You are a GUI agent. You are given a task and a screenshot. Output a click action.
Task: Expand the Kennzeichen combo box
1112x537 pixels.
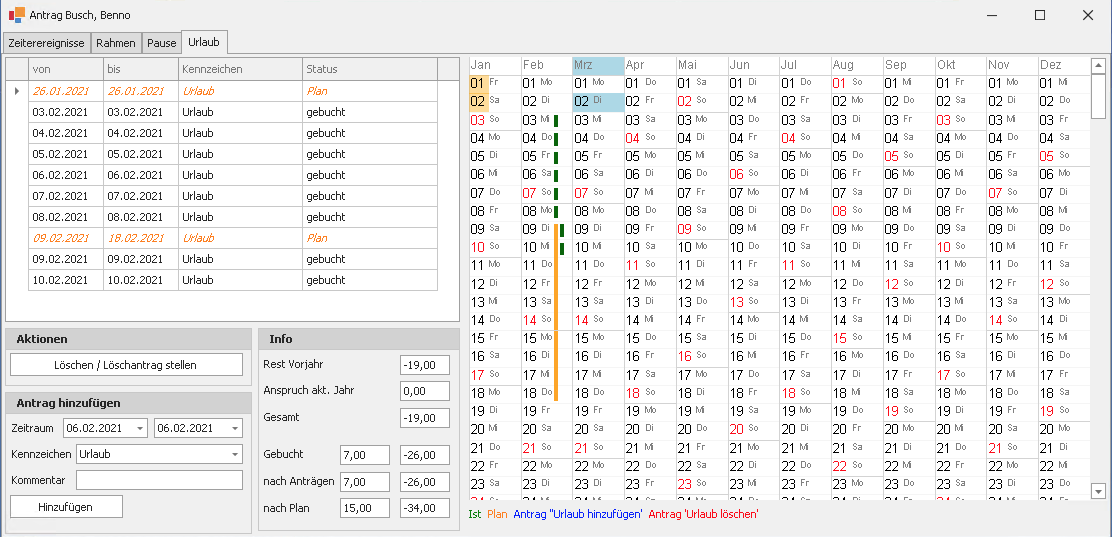point(234,454)
